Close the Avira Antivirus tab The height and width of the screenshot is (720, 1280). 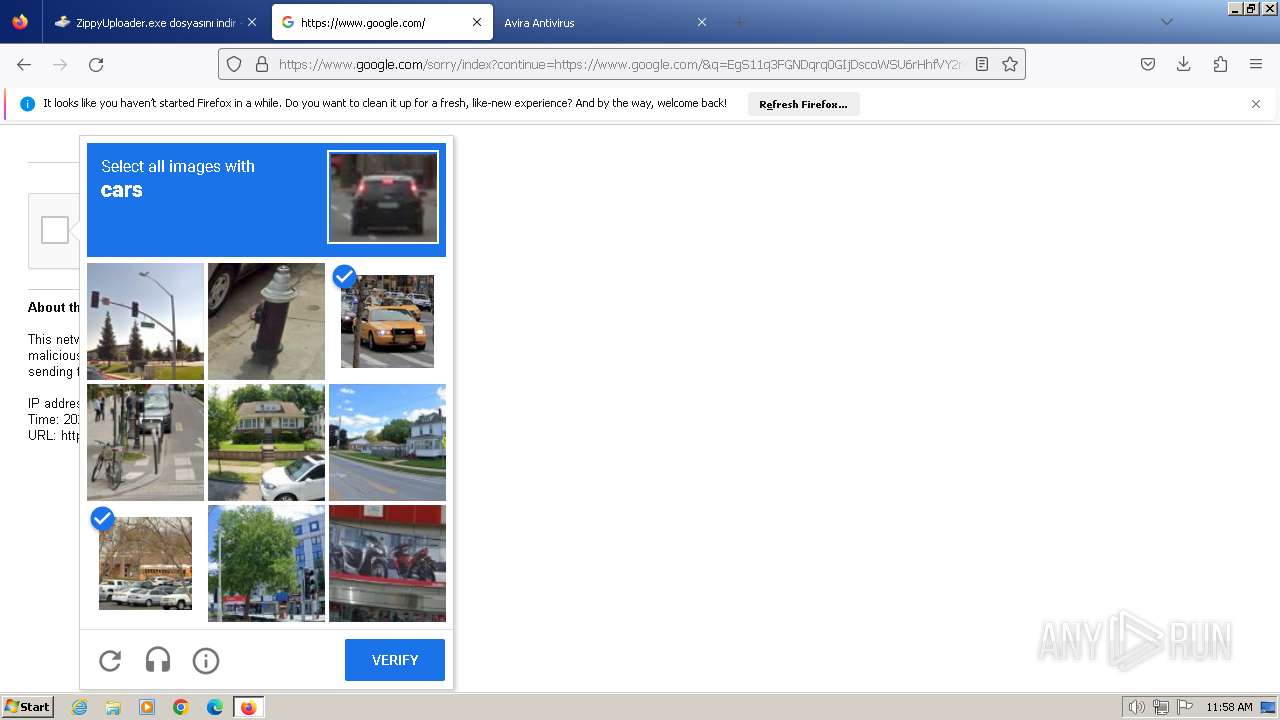click(x=702, y=22)
